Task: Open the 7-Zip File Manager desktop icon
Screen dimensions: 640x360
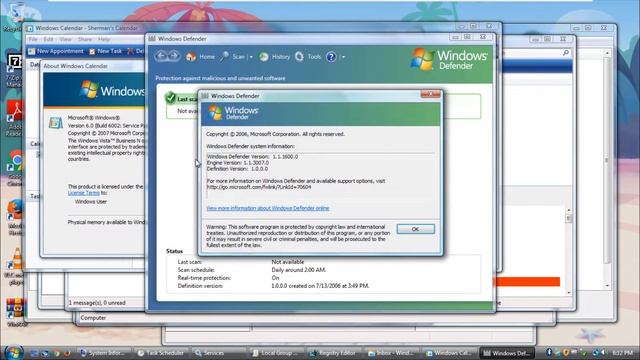Action: tap(15, 70)
